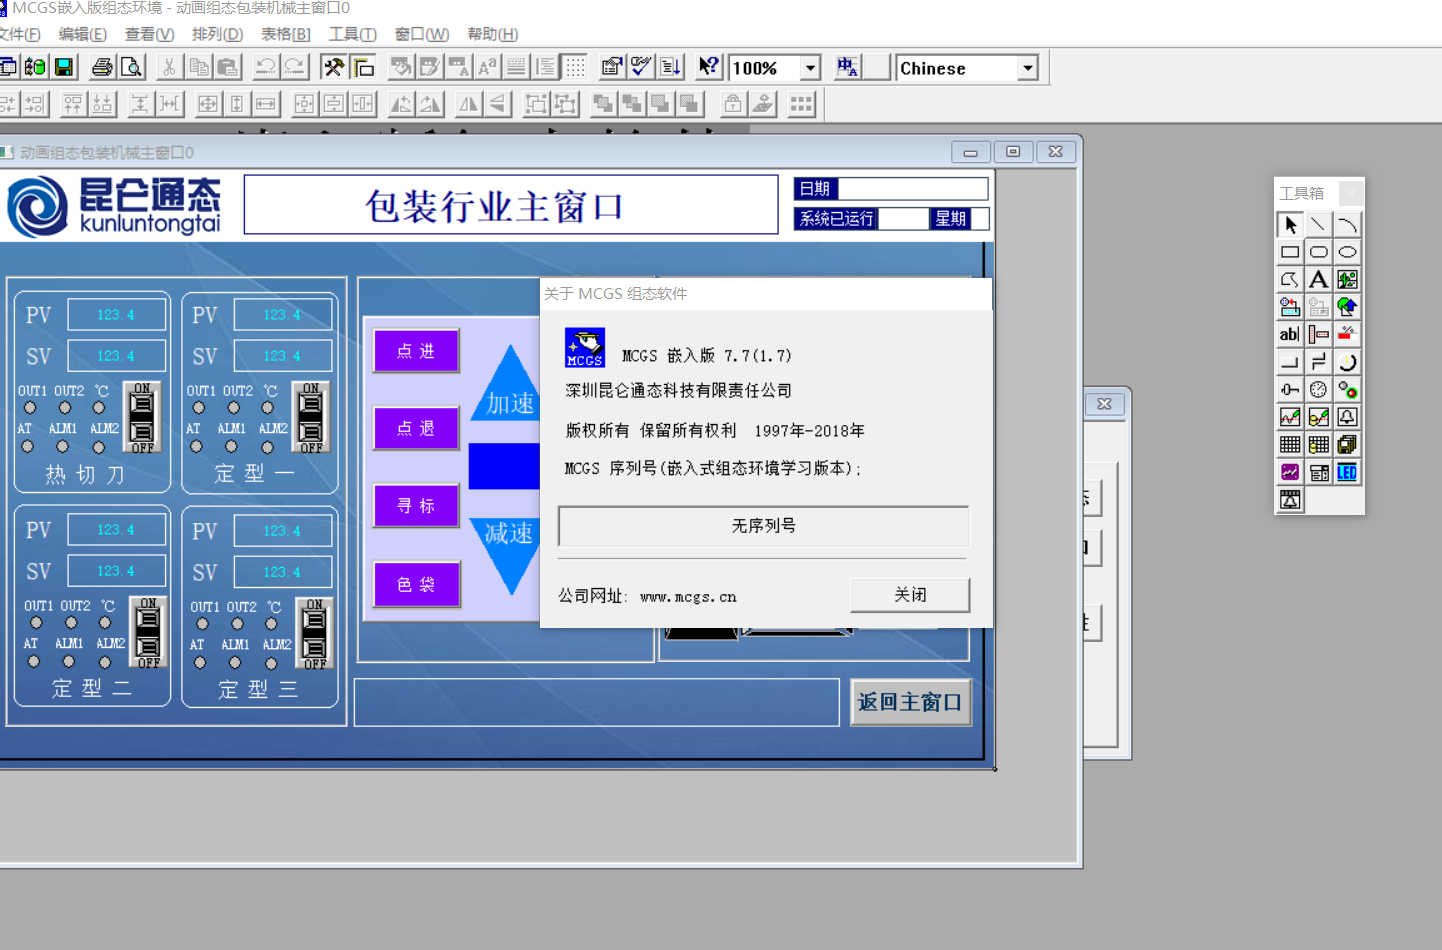The width and height of the screenshot is (1442, 950).
Task: Open the 工具(T) menu
Action: click(352, 34)
